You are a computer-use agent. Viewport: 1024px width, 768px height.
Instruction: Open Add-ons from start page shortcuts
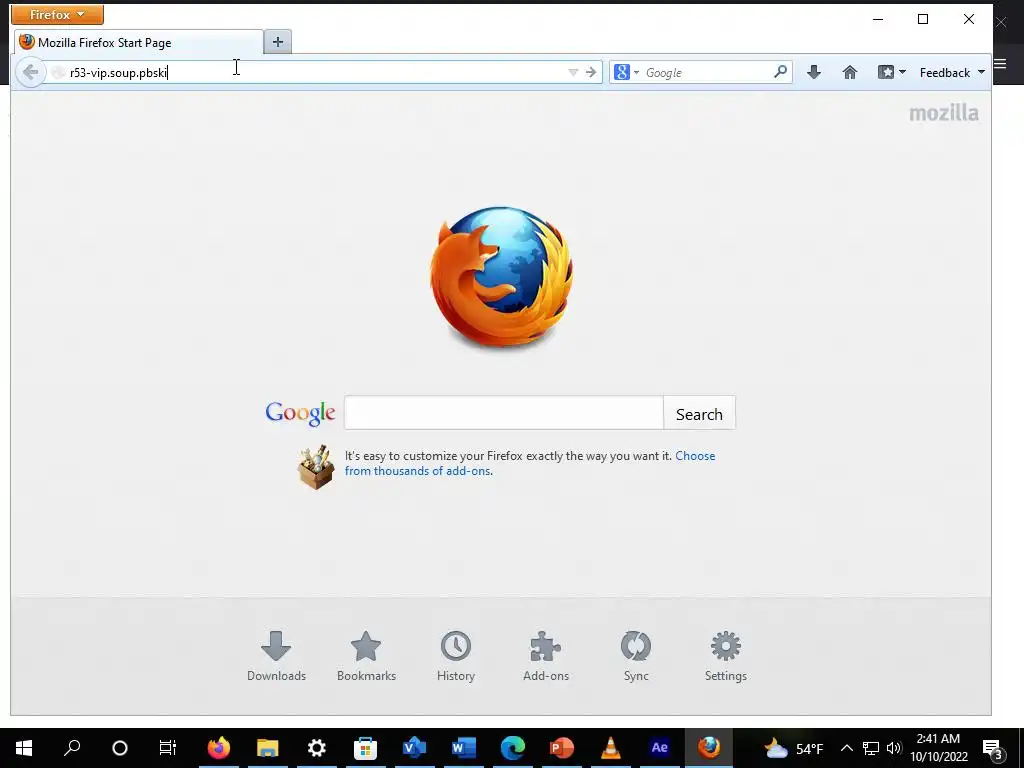coord(546,656)
